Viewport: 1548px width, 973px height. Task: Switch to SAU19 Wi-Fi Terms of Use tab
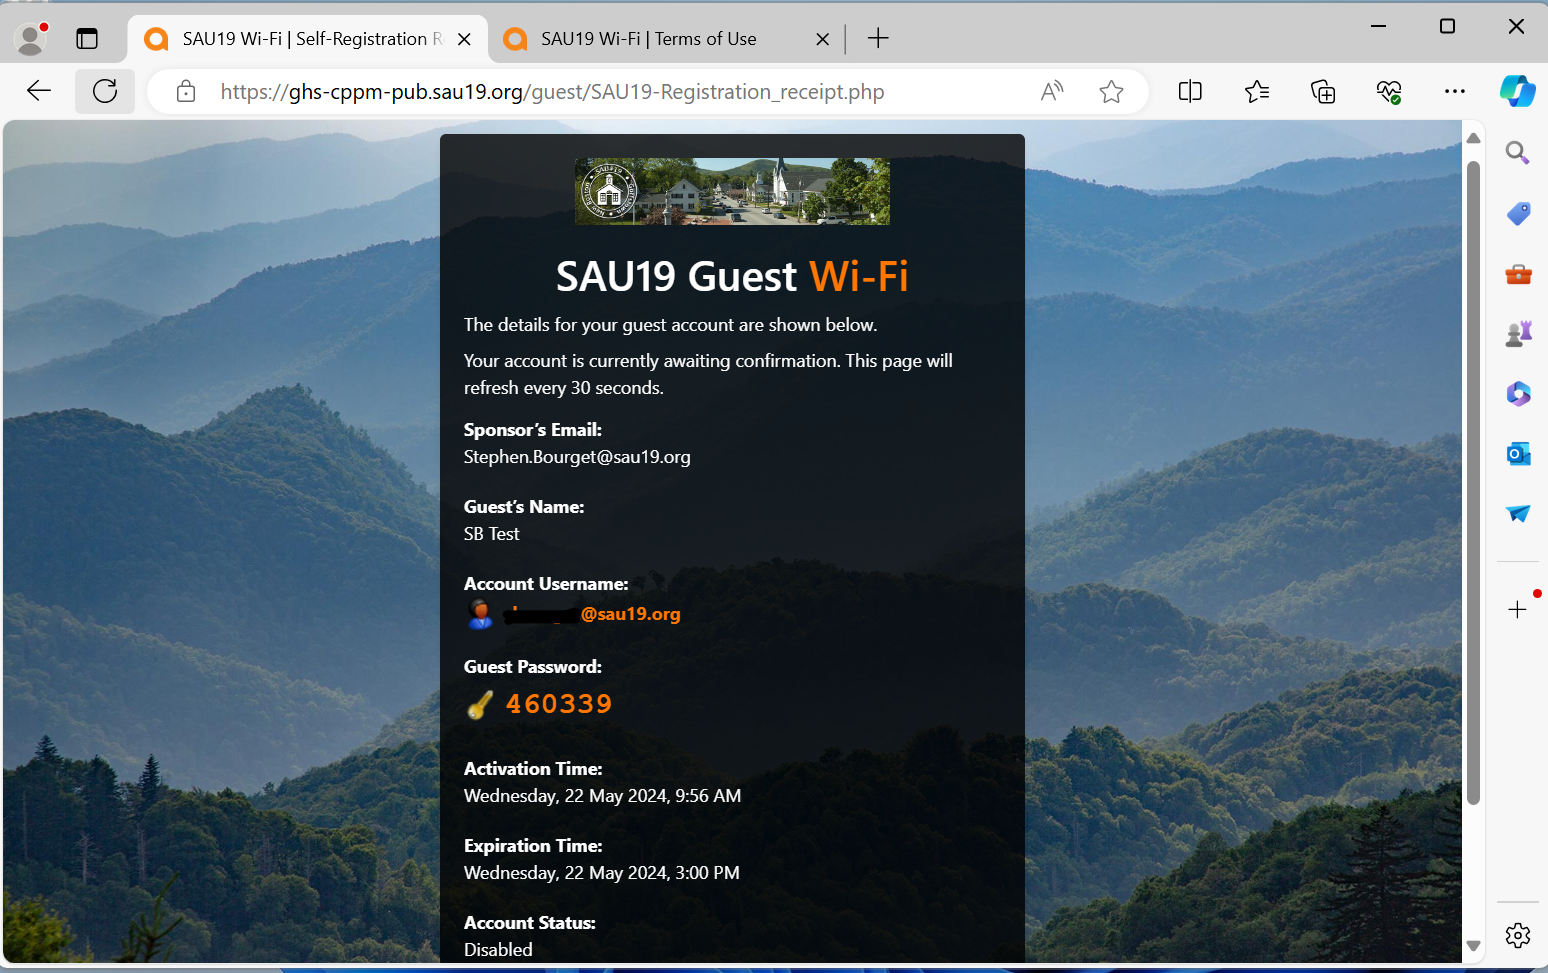pos(667,39)
